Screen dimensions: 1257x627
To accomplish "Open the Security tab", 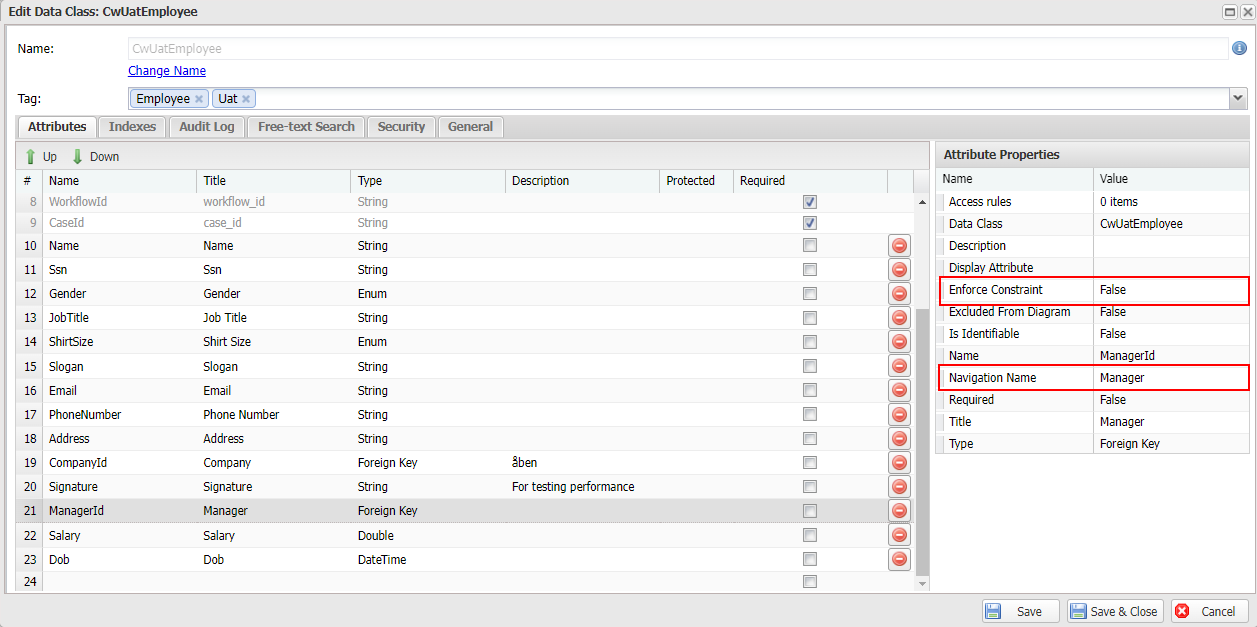I will (x=402, y=127).
